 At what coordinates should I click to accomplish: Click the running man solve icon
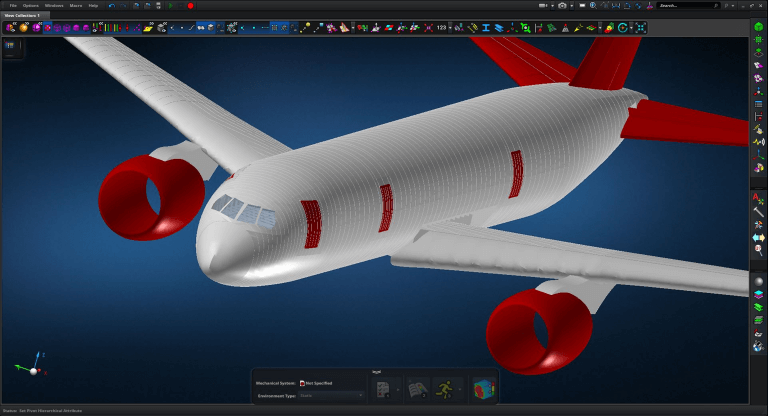(x=445, y=390)
